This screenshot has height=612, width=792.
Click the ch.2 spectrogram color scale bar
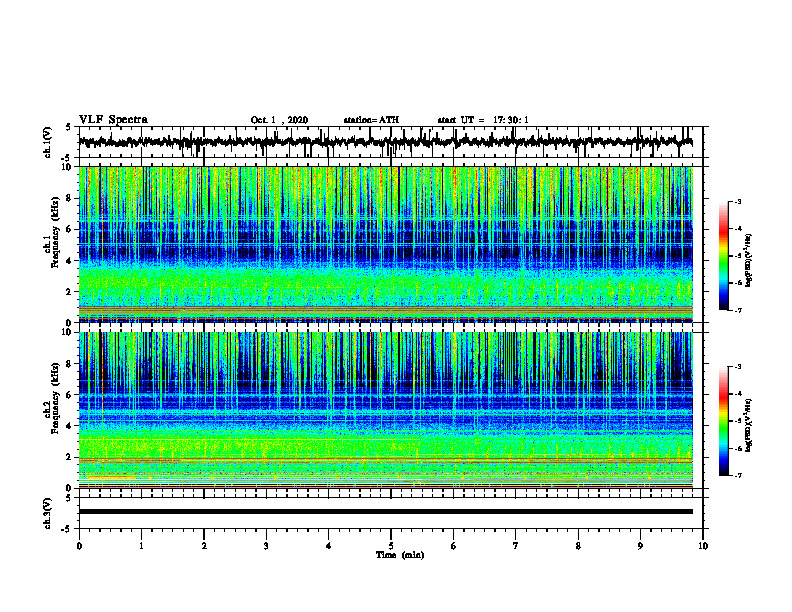[723, 421]
